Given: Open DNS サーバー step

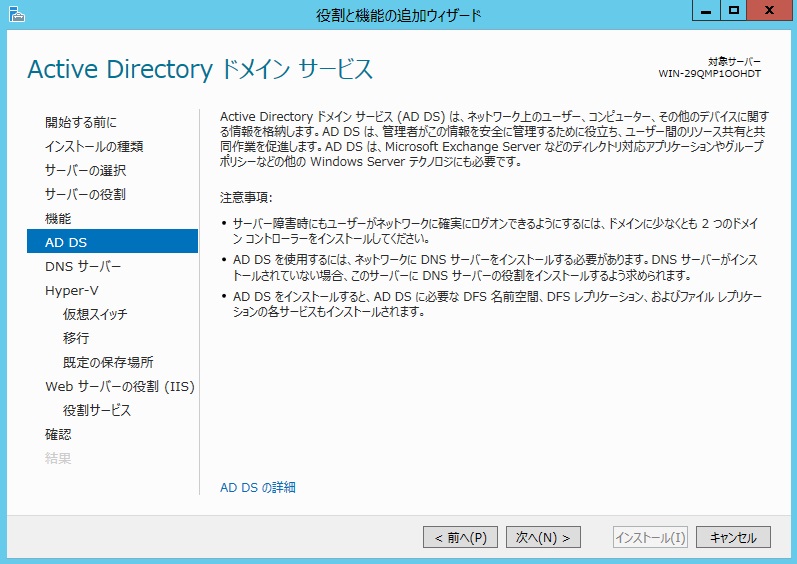Looking at the screenshot, I should [x=83, y=266].
